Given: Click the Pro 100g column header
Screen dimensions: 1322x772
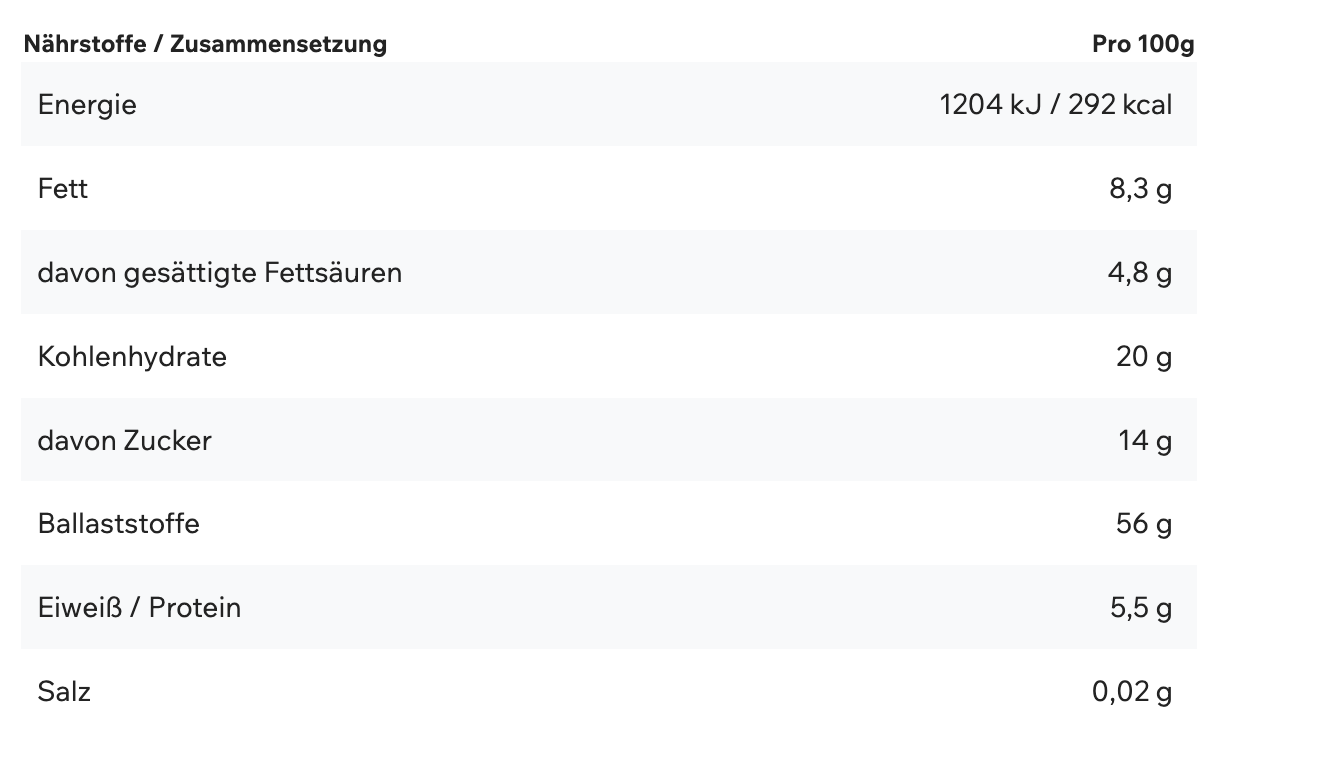Looking at the screenshot, I should 1142,44.
